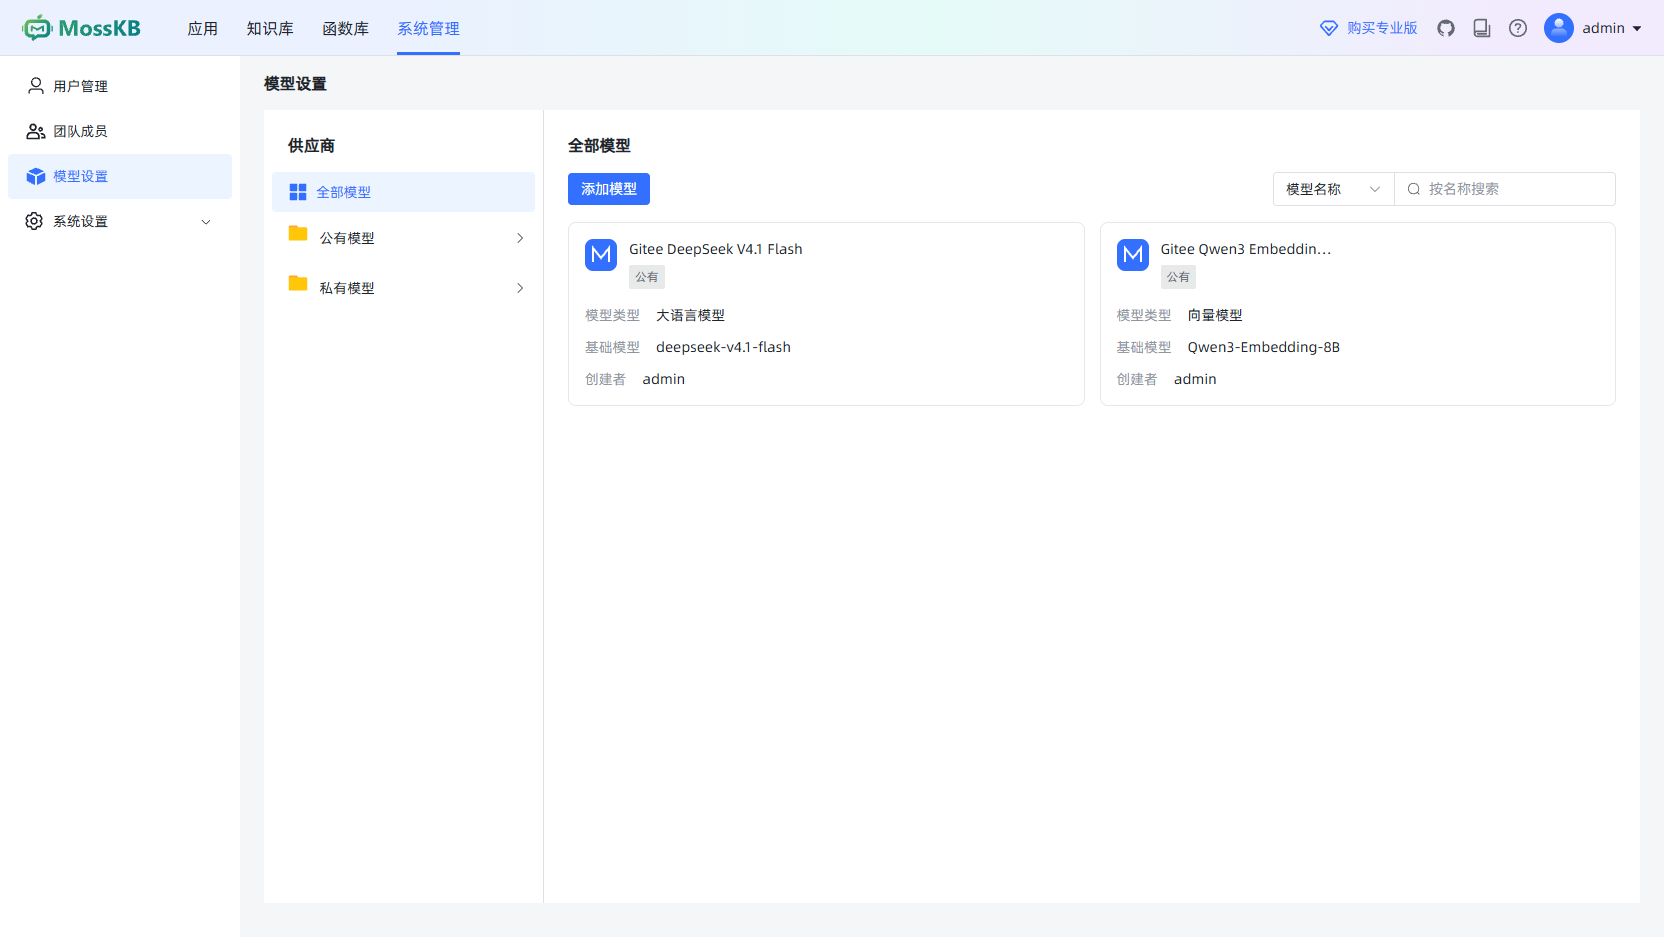The width and height of the screenshot is (1664, 937).
Task: Switch to the 应用 tab
Action: tap(203, 28)
